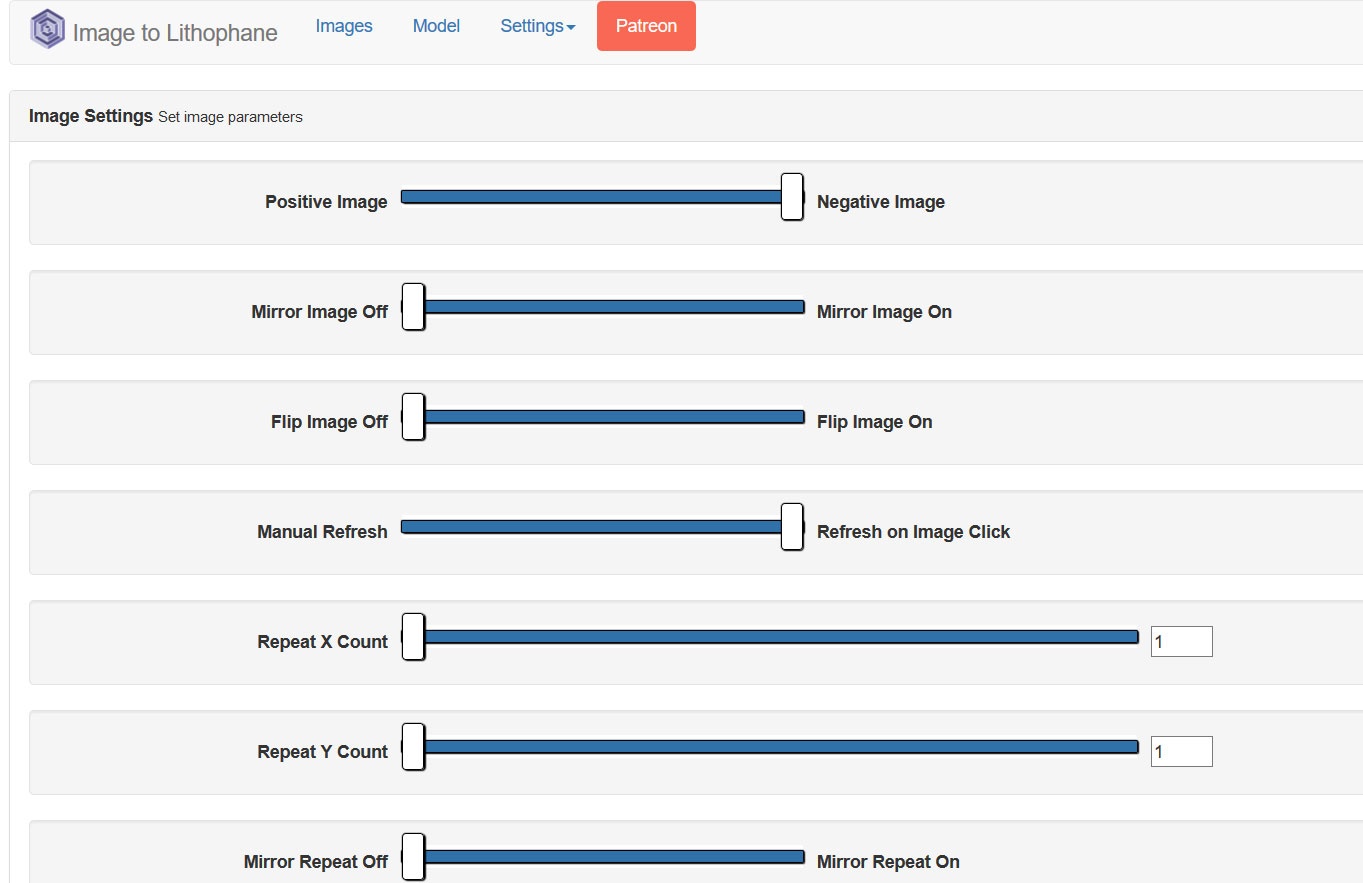Image resolution: width=1363 pixels, height=883 pixels.
Task: Click the Repeat X Count slider track
Action: pos(780,637)
